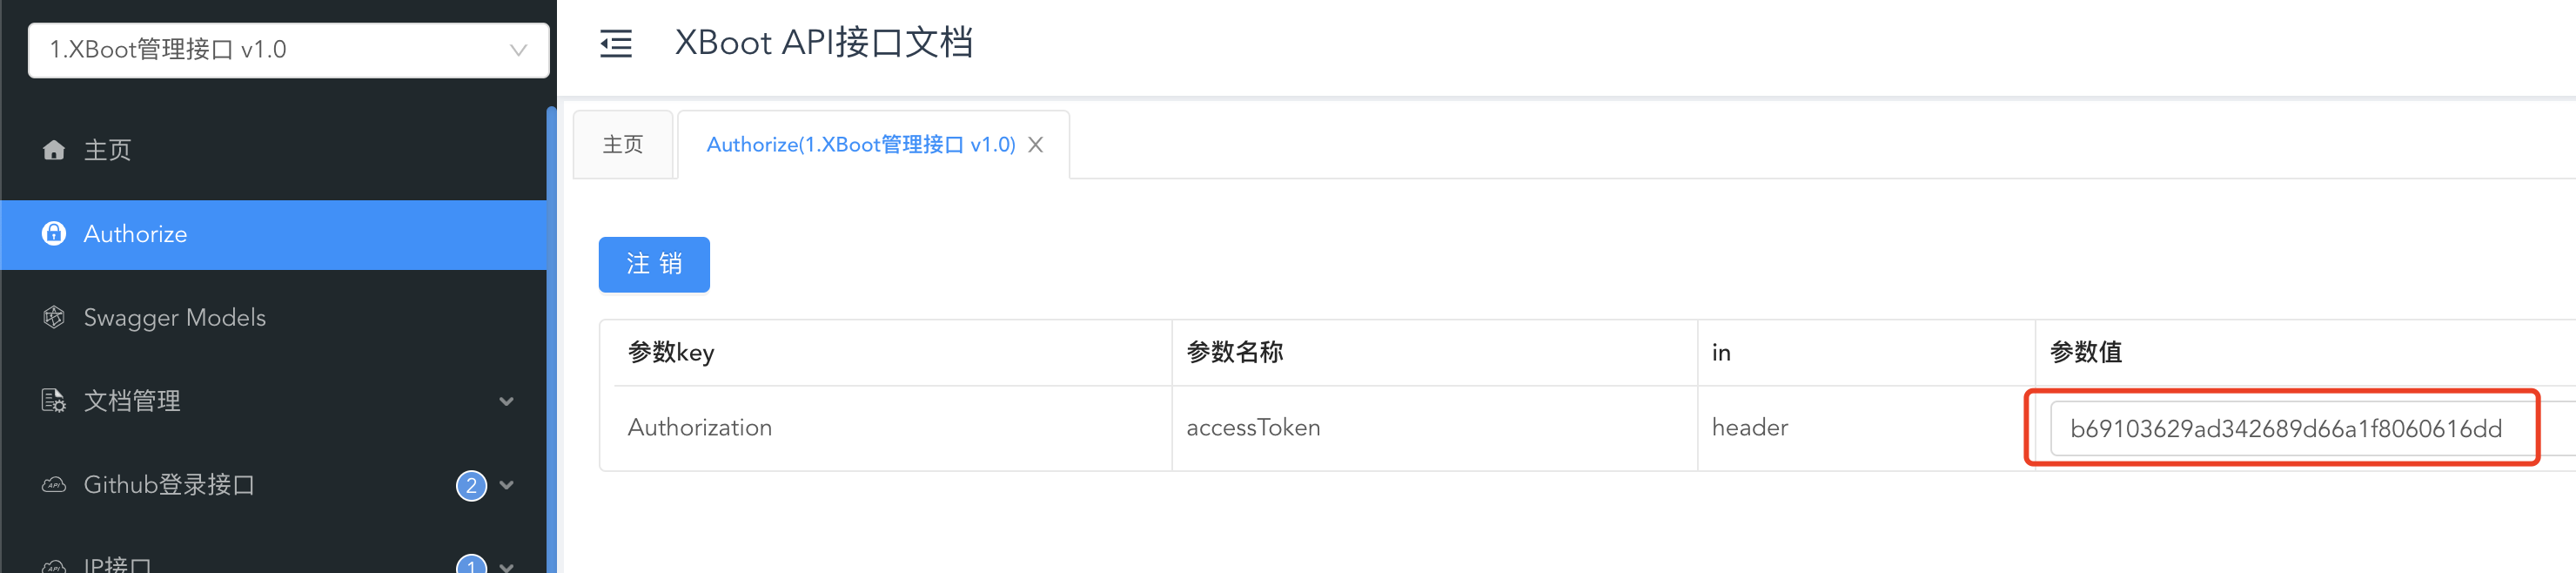Click the Swagger Models cube icon
The height and width of the screenshot is (573, 2576).
pos(54,317)
